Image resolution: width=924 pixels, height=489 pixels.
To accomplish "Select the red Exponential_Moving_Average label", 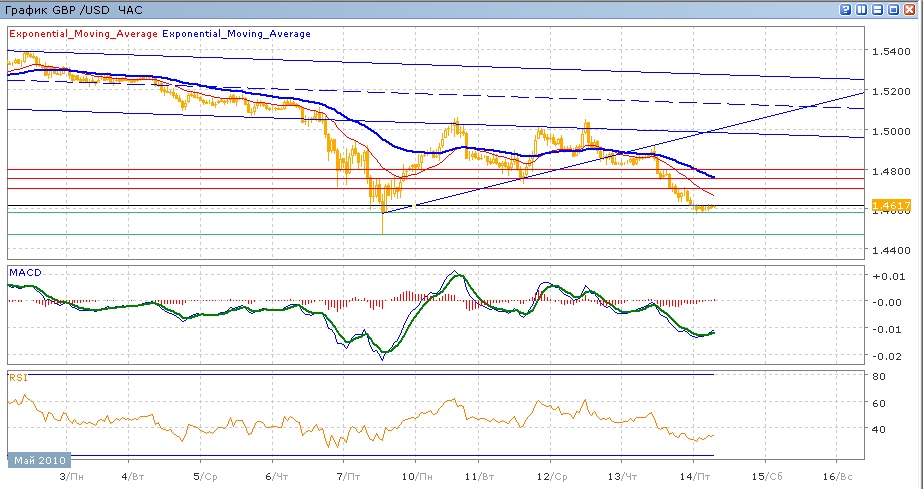I will point(83,34).
